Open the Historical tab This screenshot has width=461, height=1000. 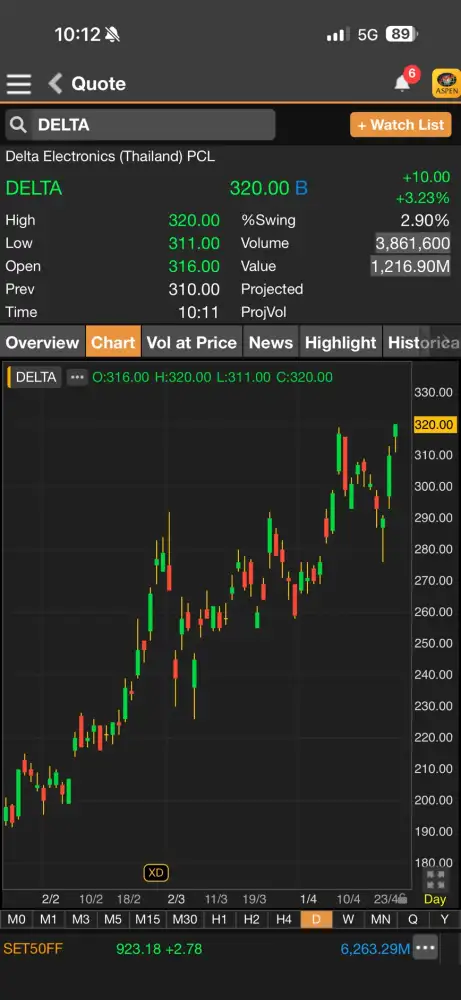pos(422,342)
